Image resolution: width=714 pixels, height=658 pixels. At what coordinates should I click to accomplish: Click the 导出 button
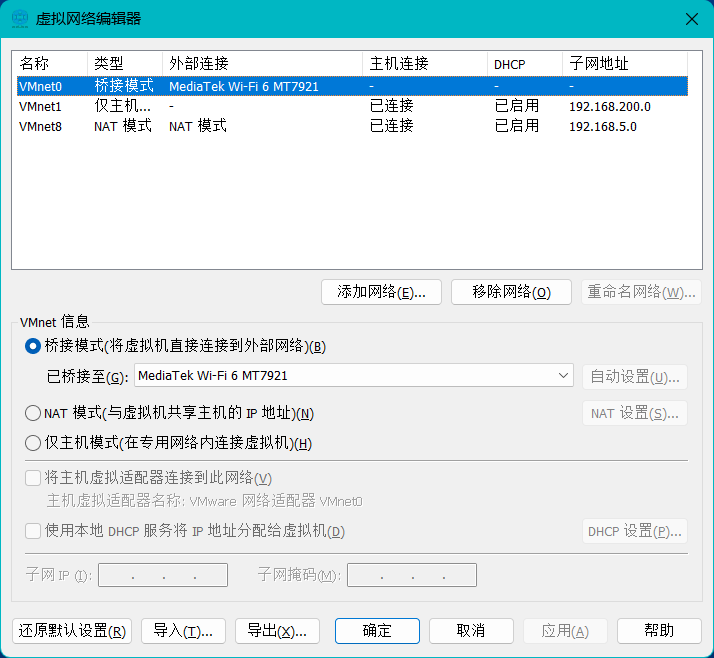pos(277,631)
